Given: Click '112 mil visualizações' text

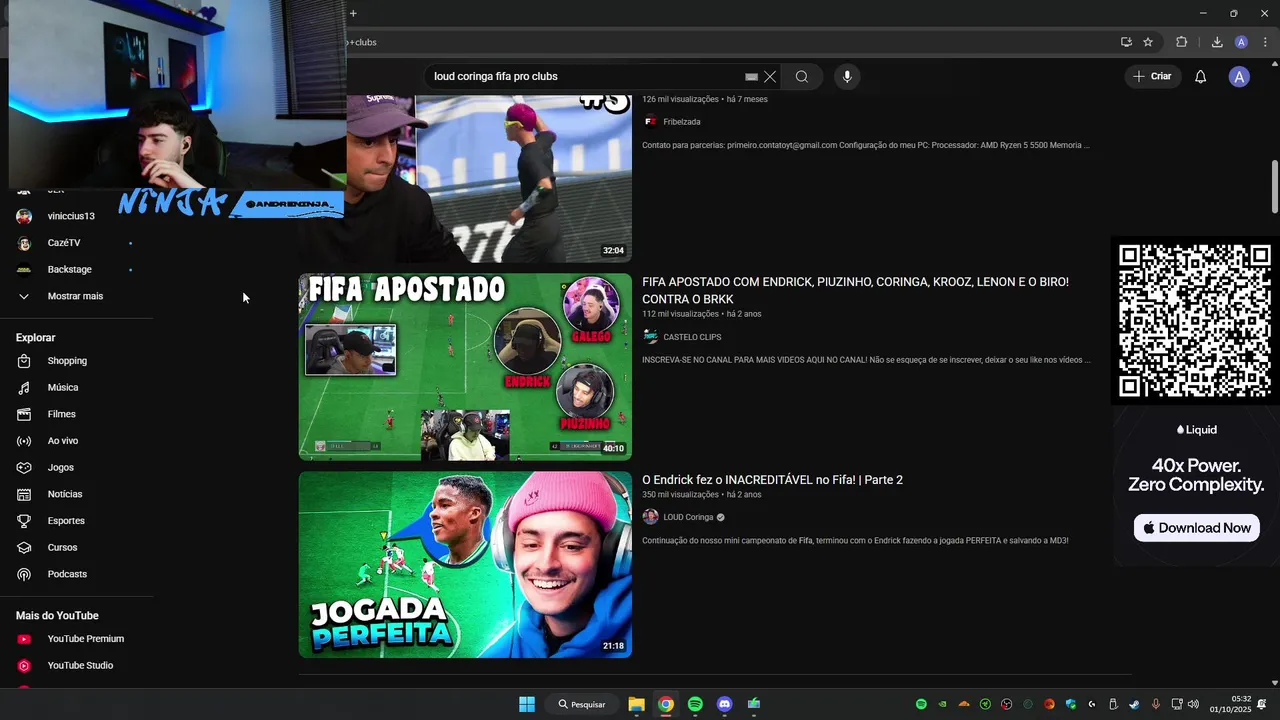Looking at the screenshot, I should point(680,314).
